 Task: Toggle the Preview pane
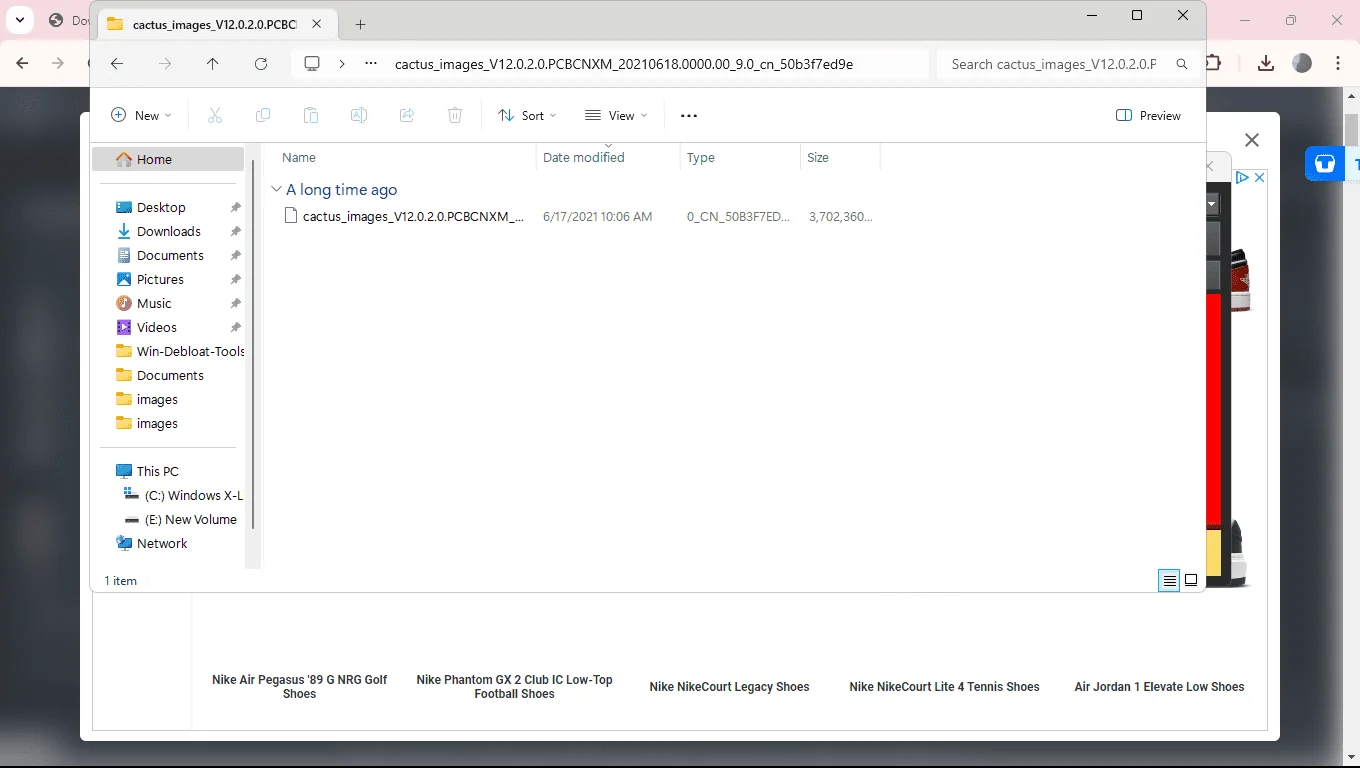(x=1148, y=116)
